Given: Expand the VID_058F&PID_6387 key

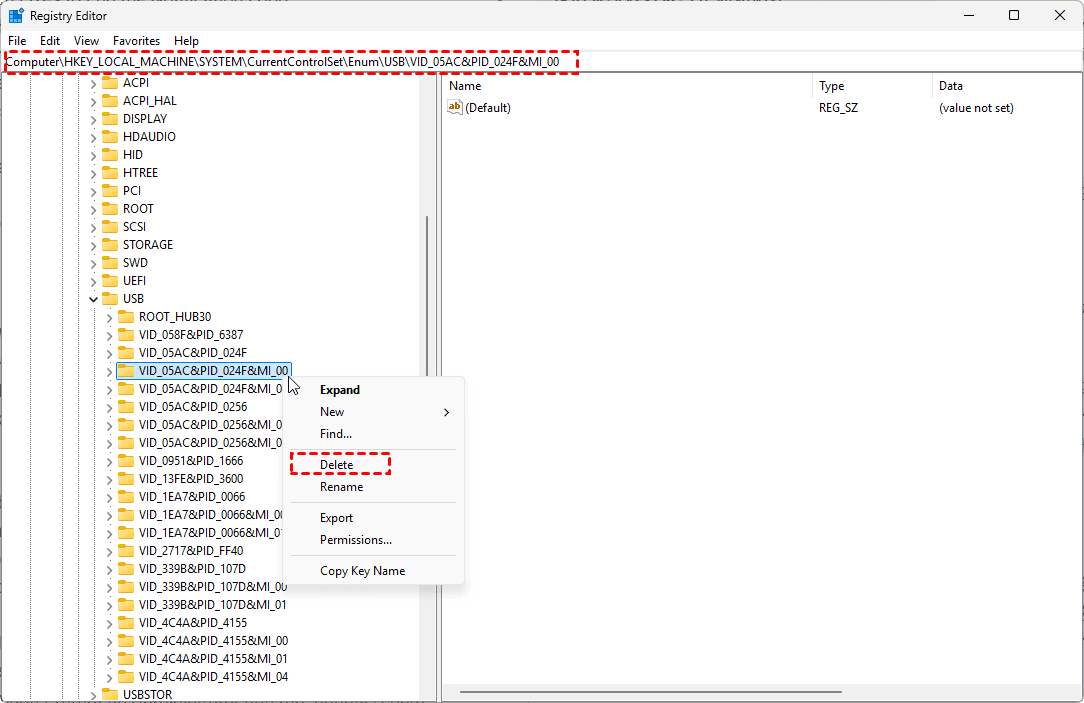Looking at the screenshot, I should click(110, 335).
